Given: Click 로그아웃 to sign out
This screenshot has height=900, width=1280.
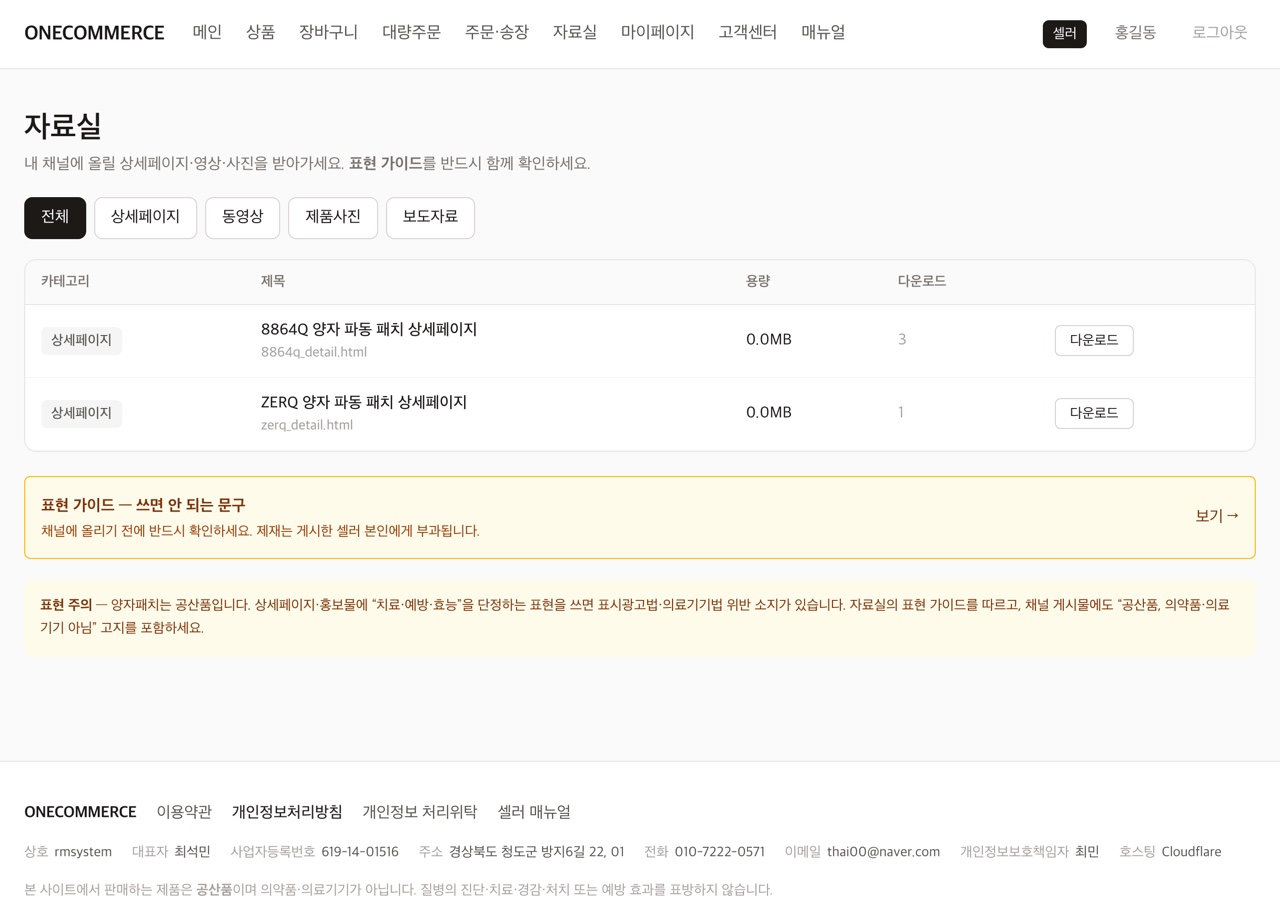Looking at the screenshot, I should pos(1219,32).
